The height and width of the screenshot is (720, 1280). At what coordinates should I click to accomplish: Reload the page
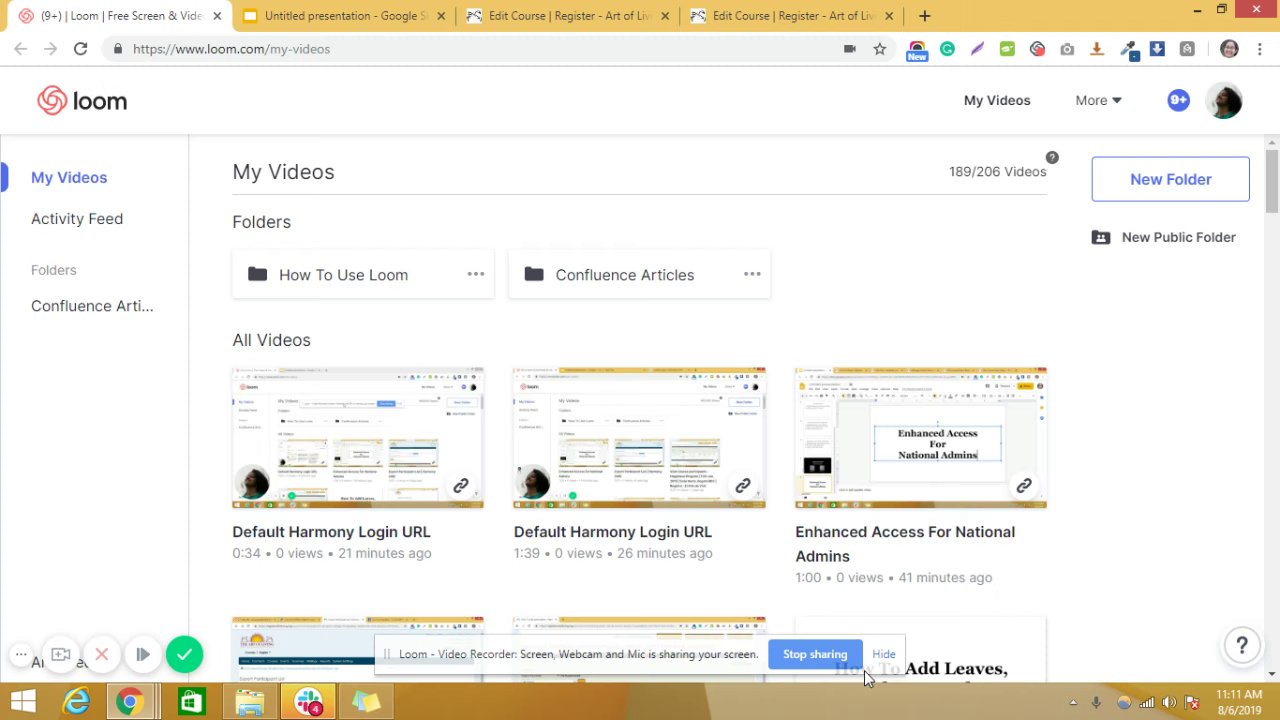(x=80, y=48)
